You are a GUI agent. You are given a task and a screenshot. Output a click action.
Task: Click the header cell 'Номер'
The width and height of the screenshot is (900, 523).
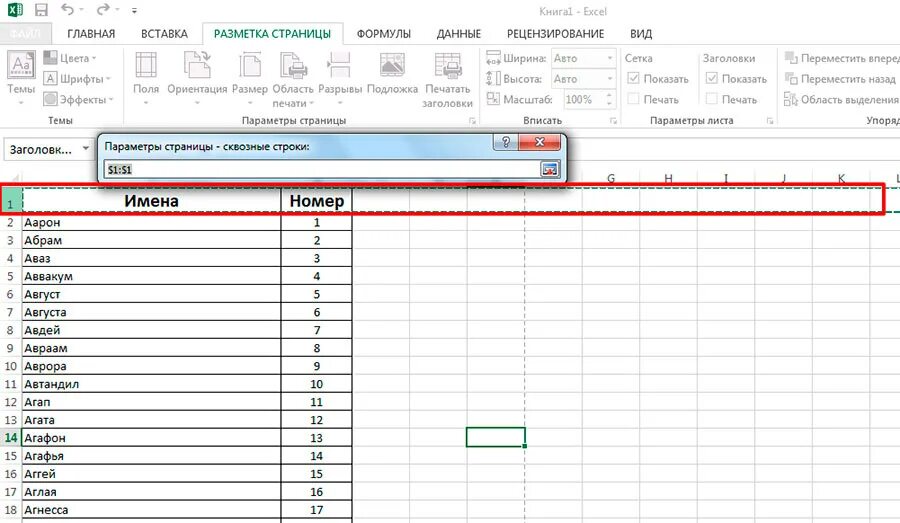(x=316, y=200)
